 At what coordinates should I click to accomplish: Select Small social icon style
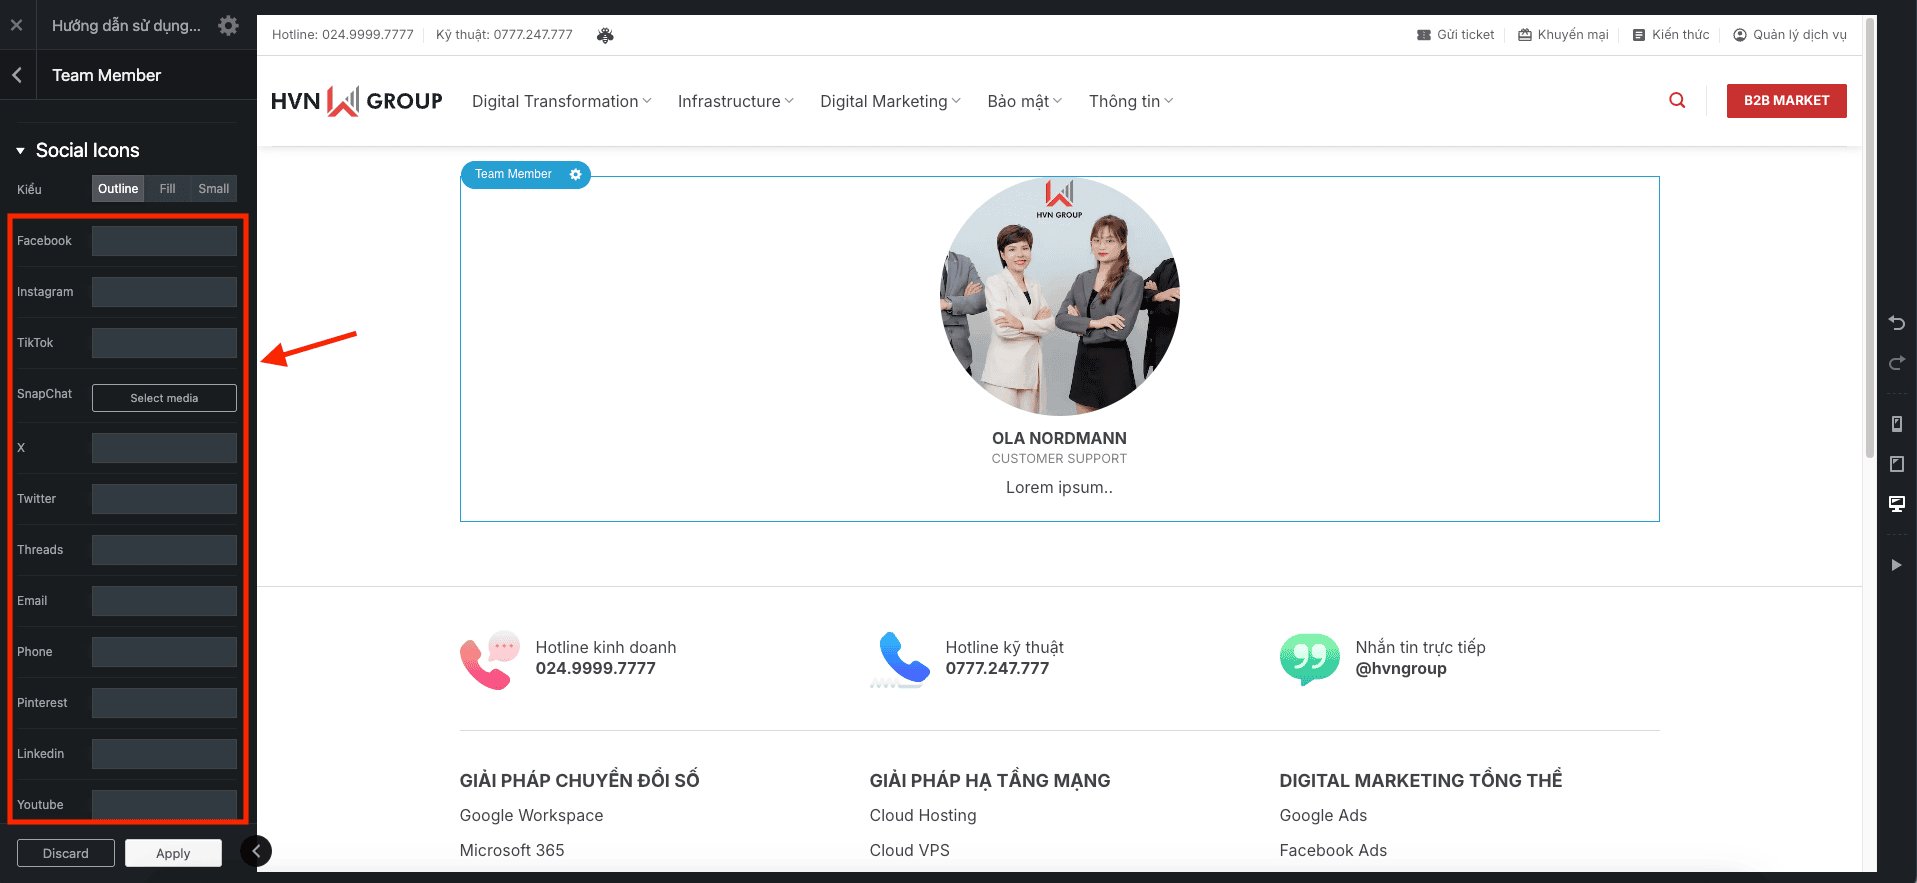213,189
